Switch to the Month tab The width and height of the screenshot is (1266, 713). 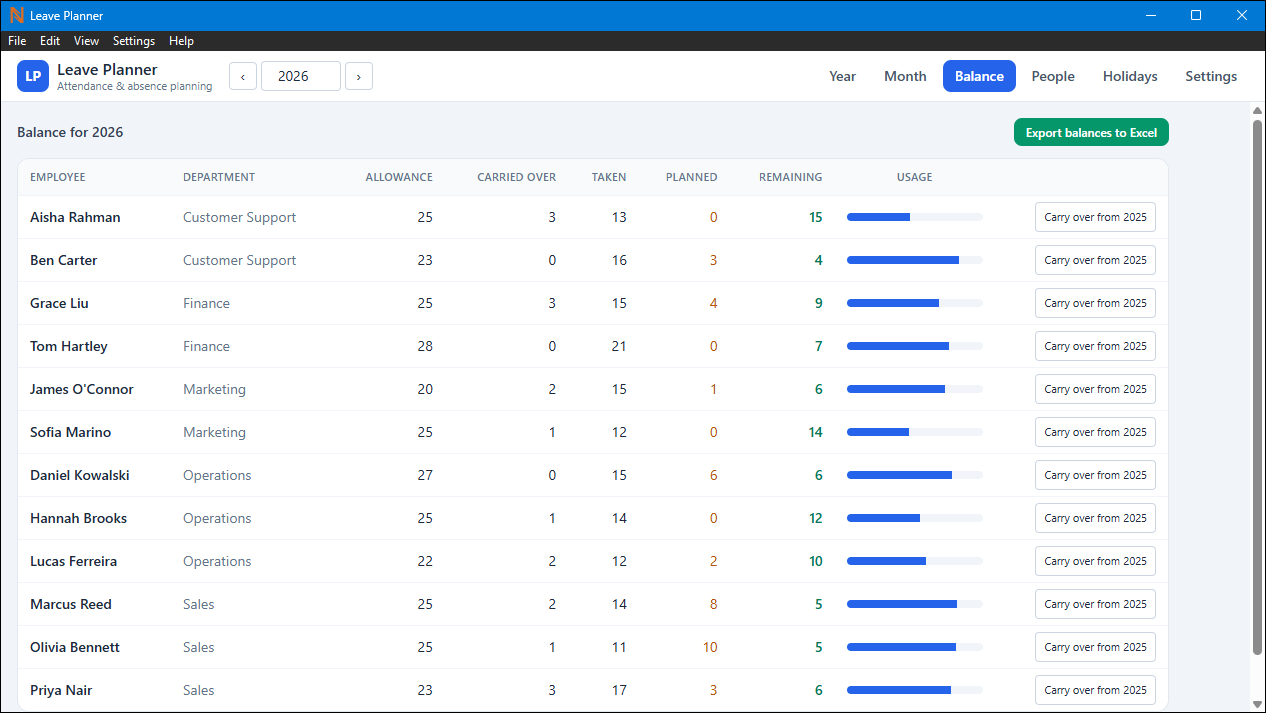pyautogui.click(x=905, y=76)
